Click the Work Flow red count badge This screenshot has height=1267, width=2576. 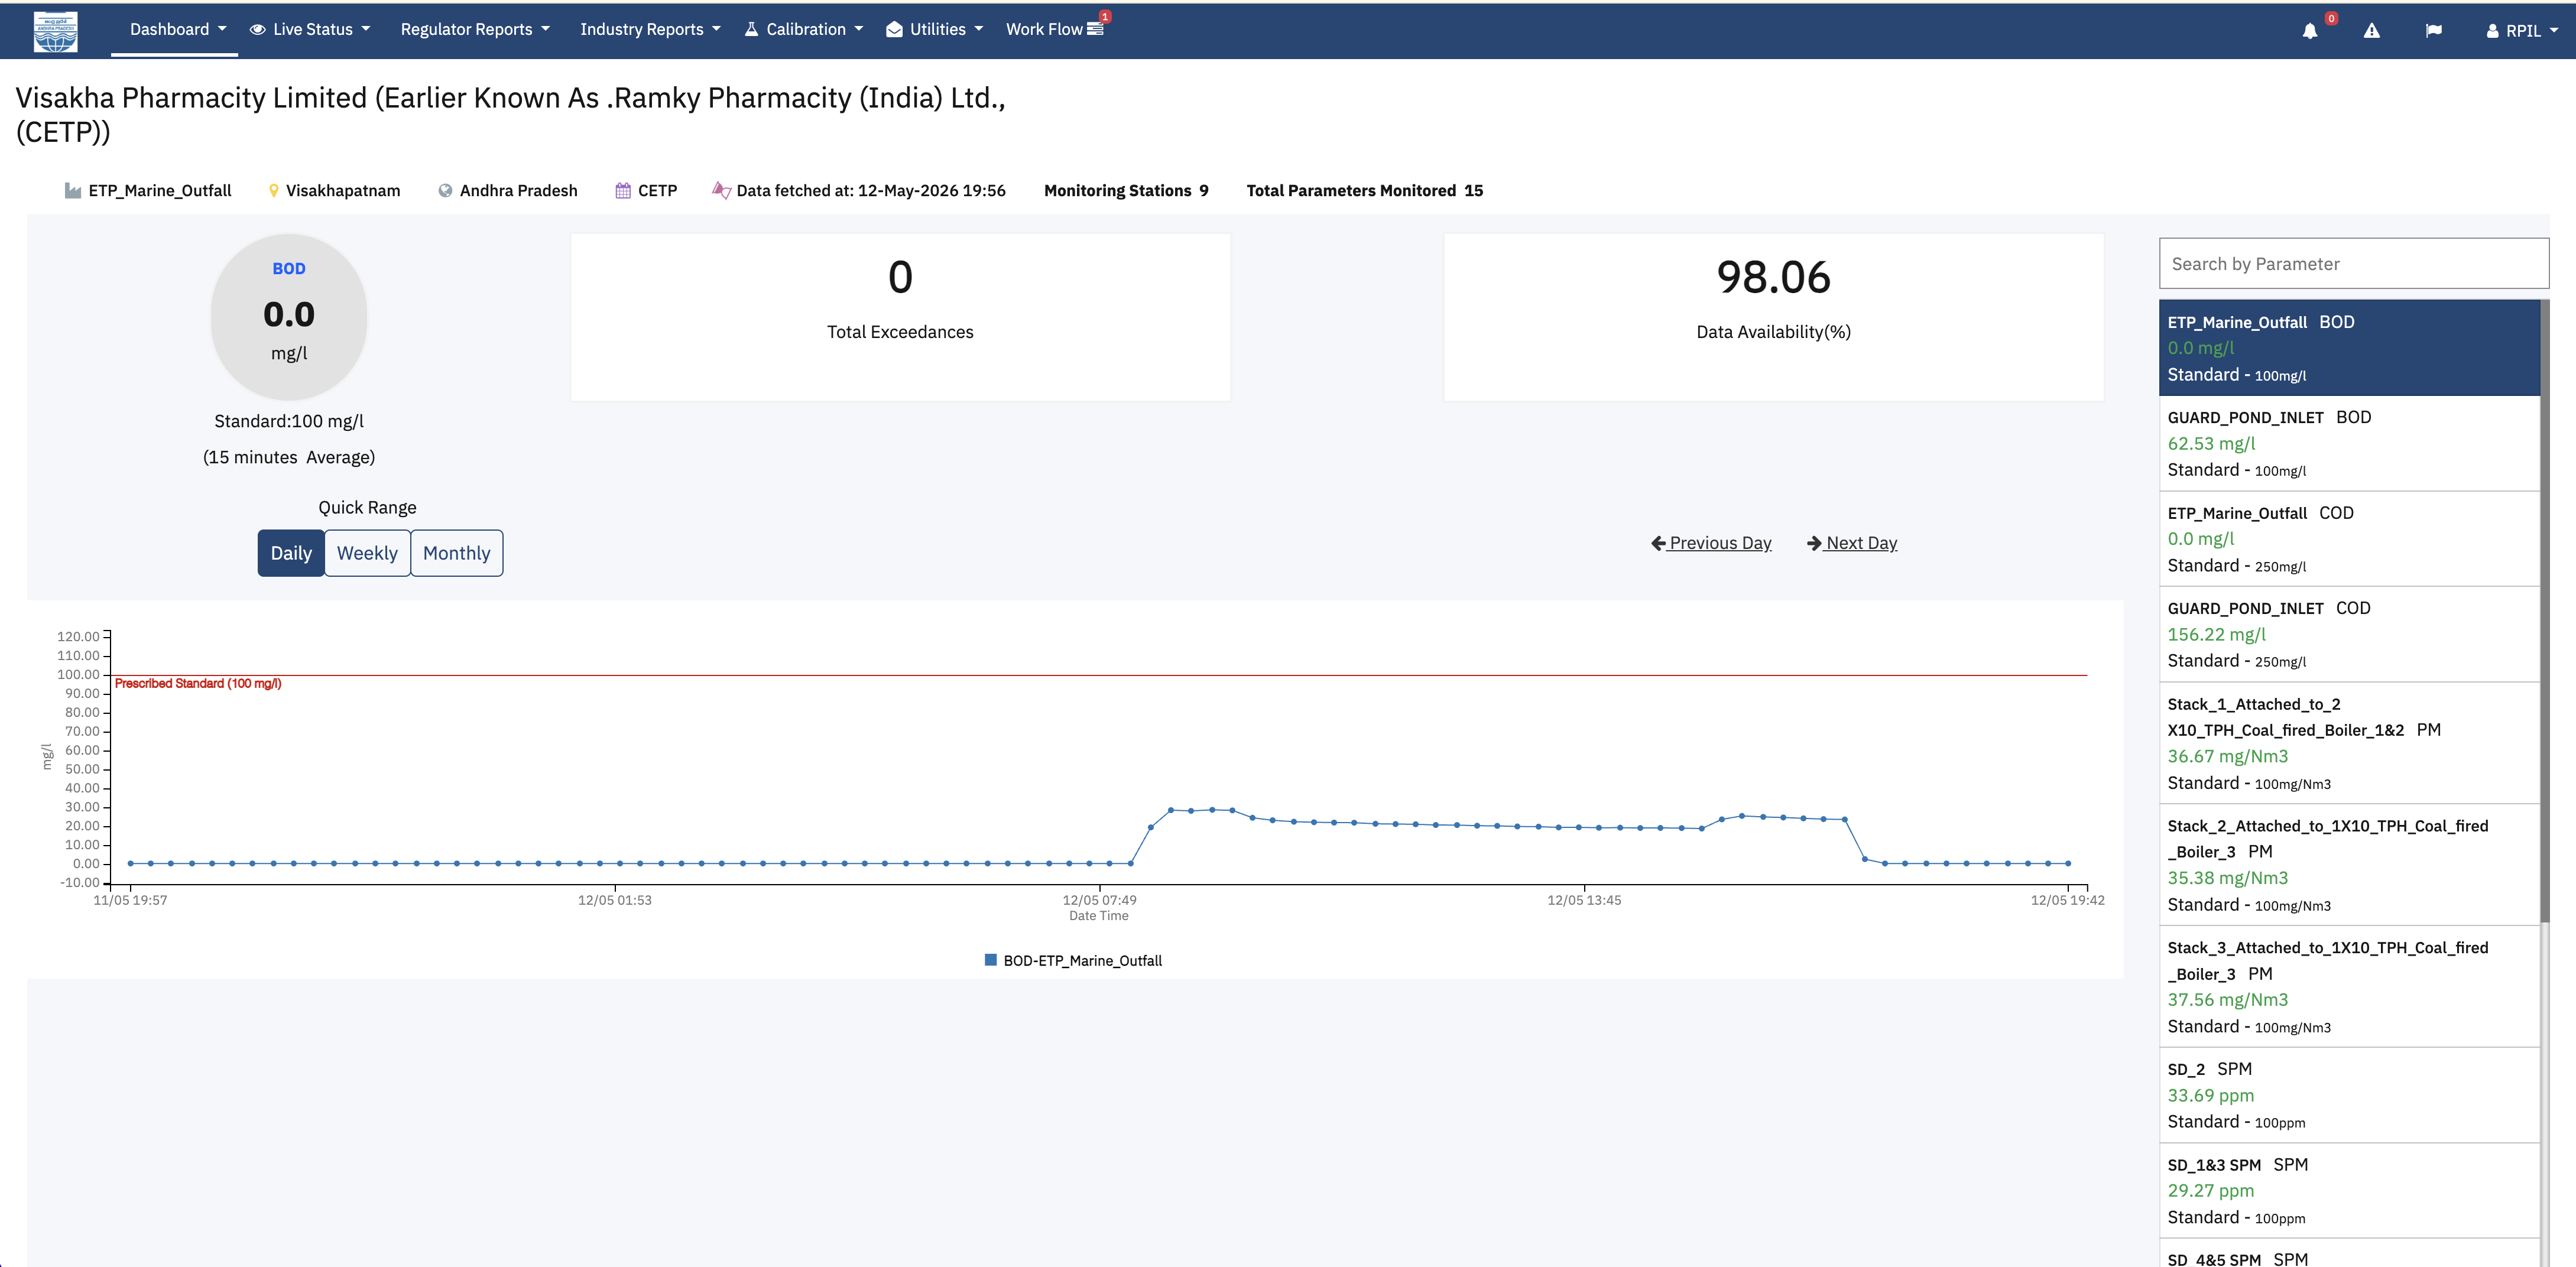[1105, 16]
